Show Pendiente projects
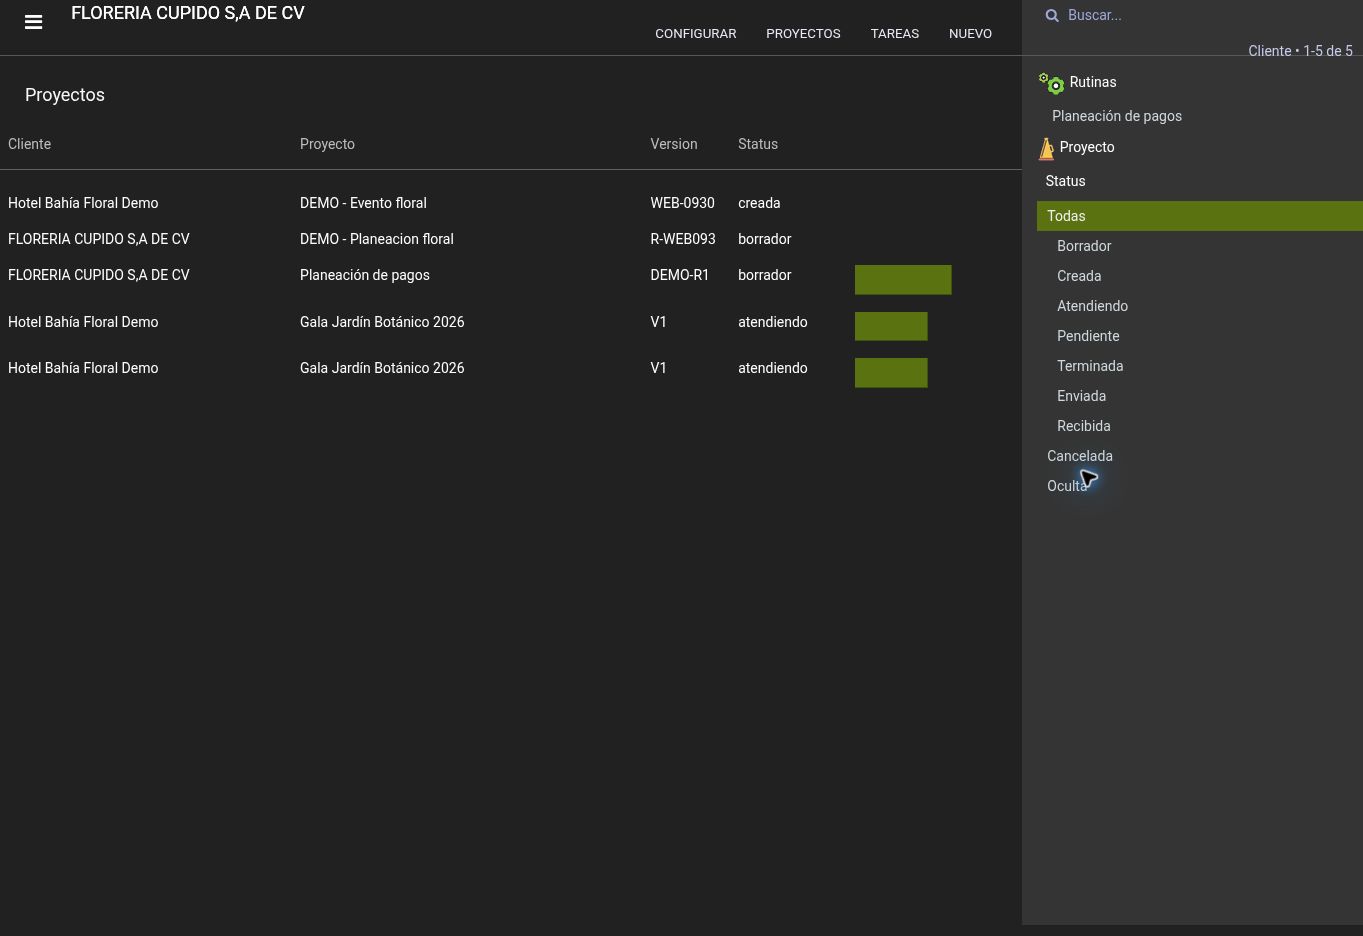The width and height of the screenshot is (1363, 936). (x=1088, y=336)
